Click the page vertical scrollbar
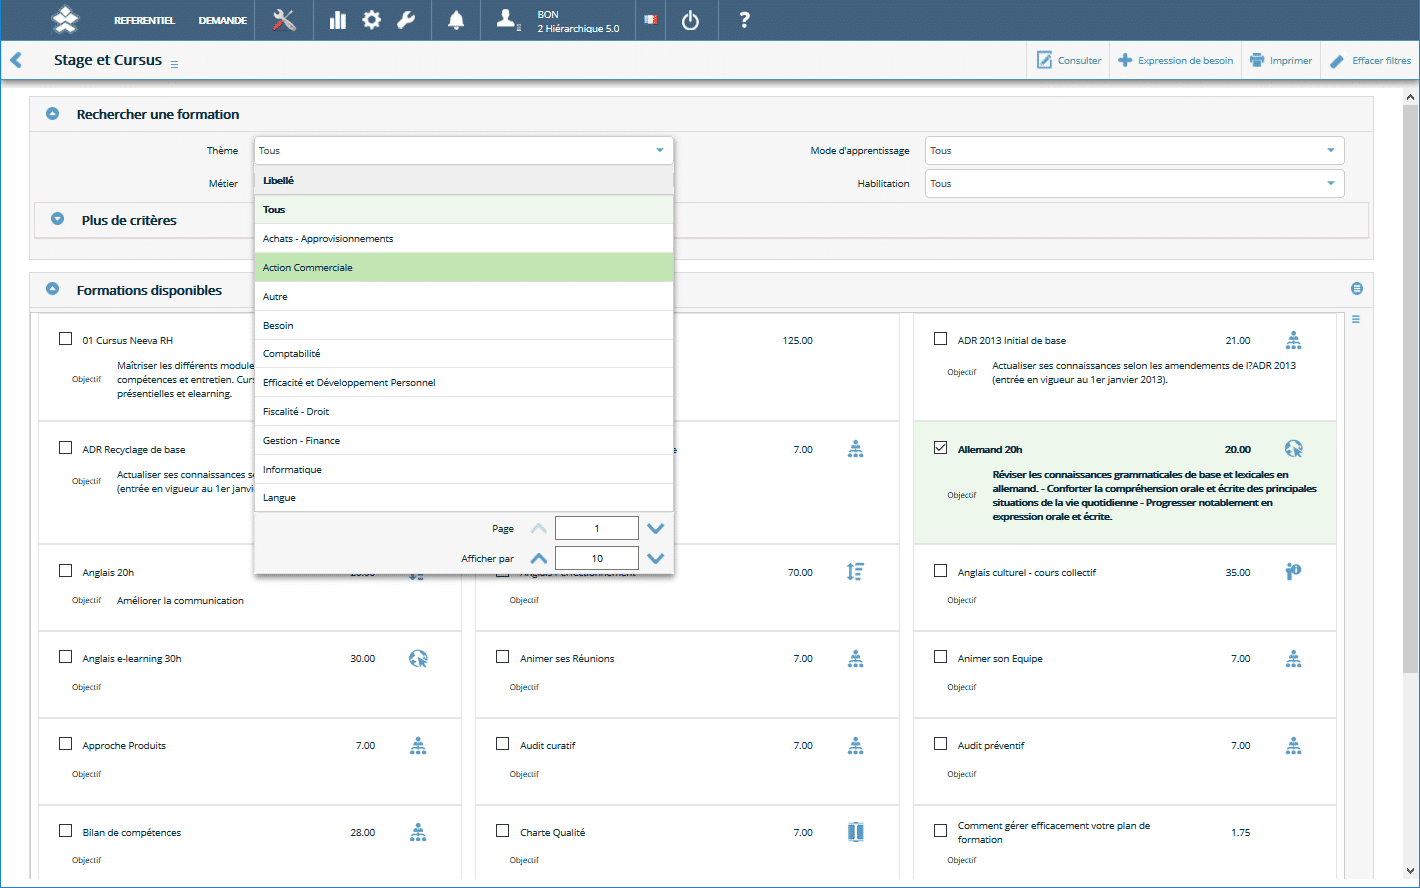The image size is (1420, 888). pos(1411,390)
